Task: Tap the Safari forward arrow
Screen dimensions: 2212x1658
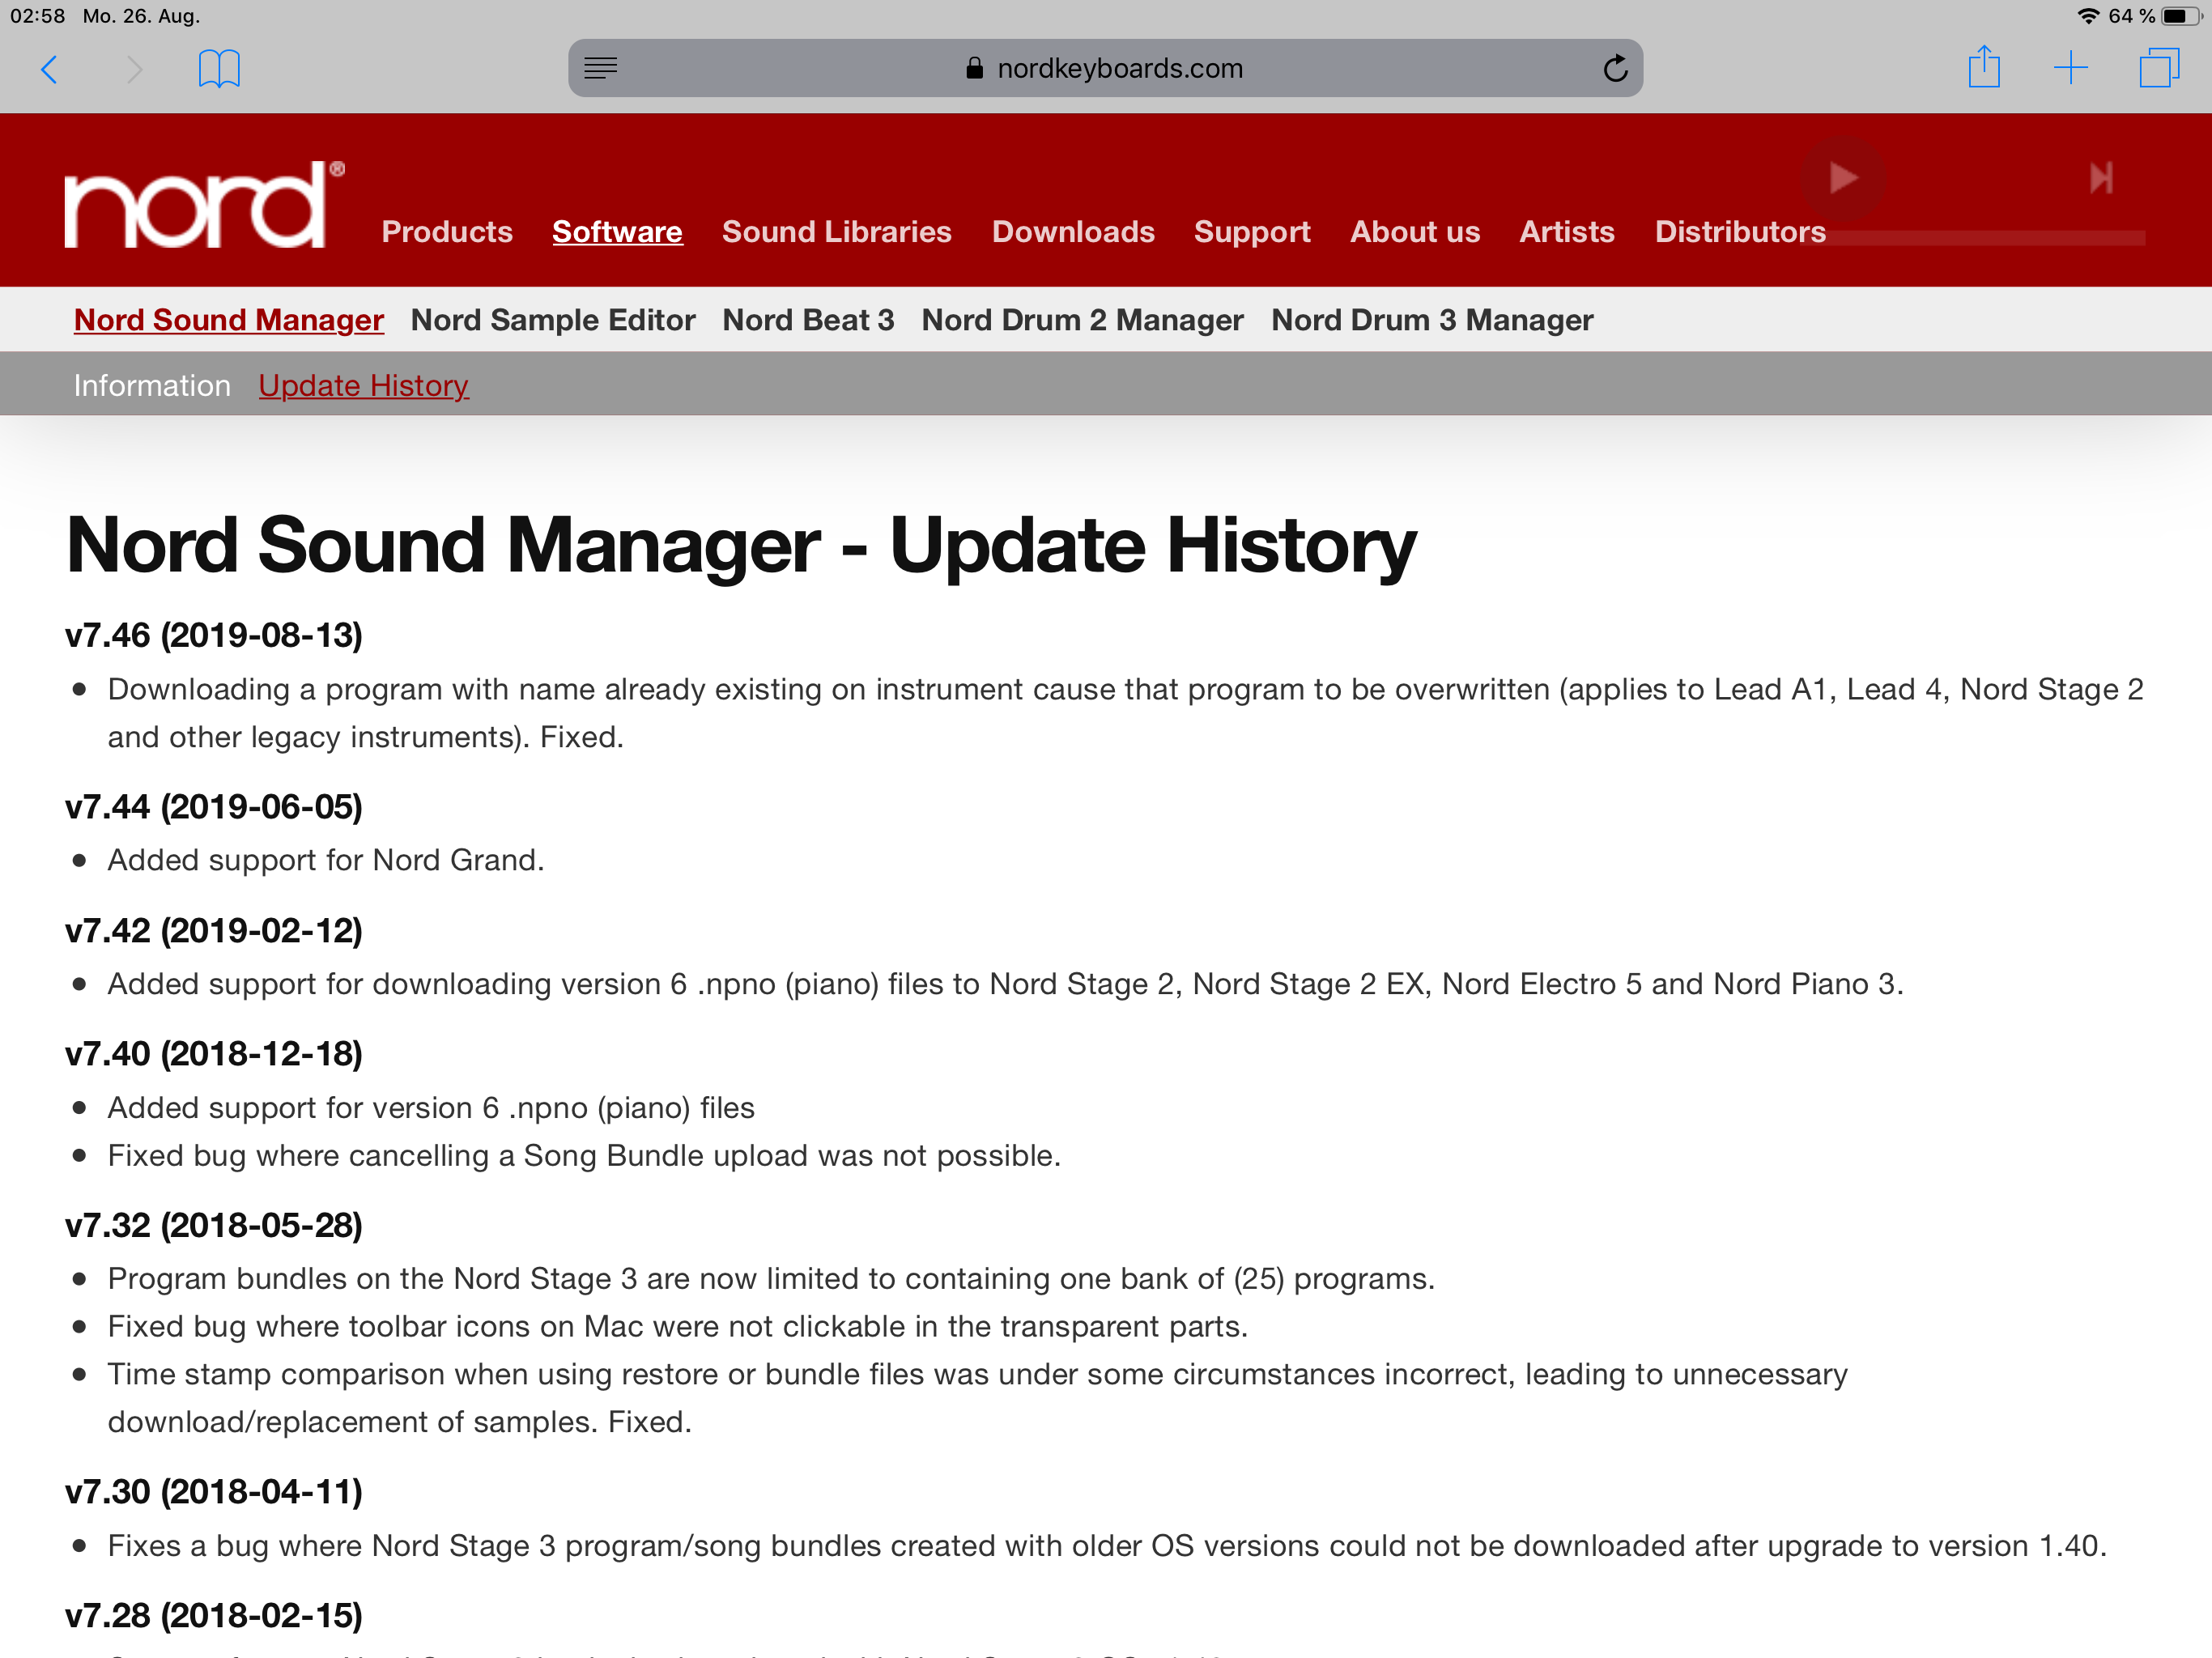Action: (x=134, y=69)
